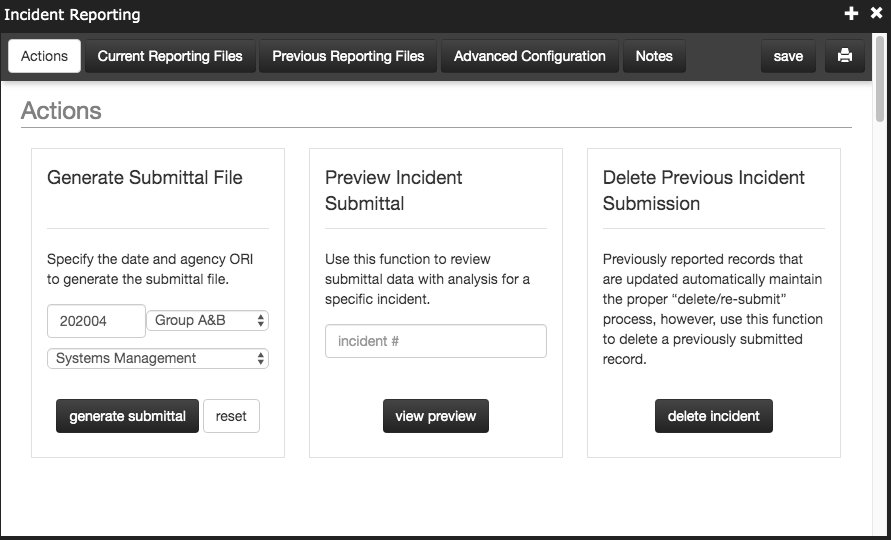891x540 pixels.
Task: Open the Advanced Configuration tab
Action: tap(530, 56)
